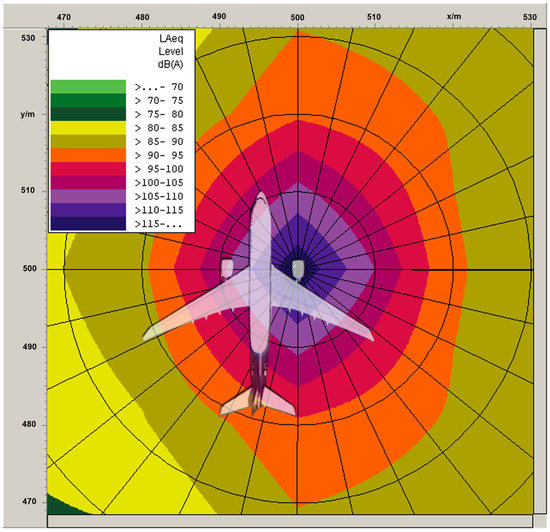
Task: Click the aircraft tail stabilizer
Action: click(258, 401)
